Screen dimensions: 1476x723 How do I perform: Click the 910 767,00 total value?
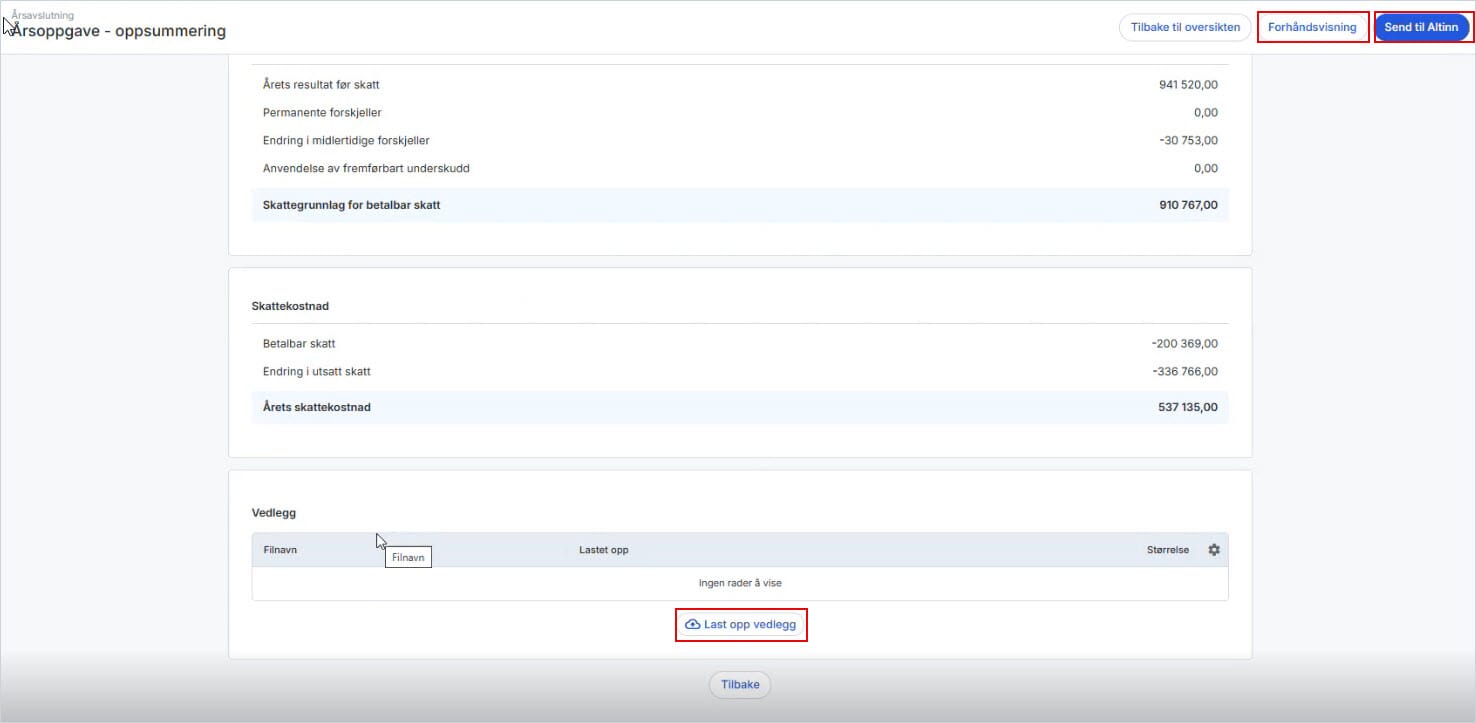(1188, 205)
